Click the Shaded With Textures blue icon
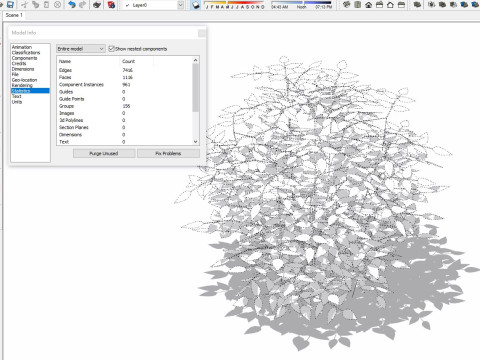Screen dimensions: 480x360 (x=464, y=5)
